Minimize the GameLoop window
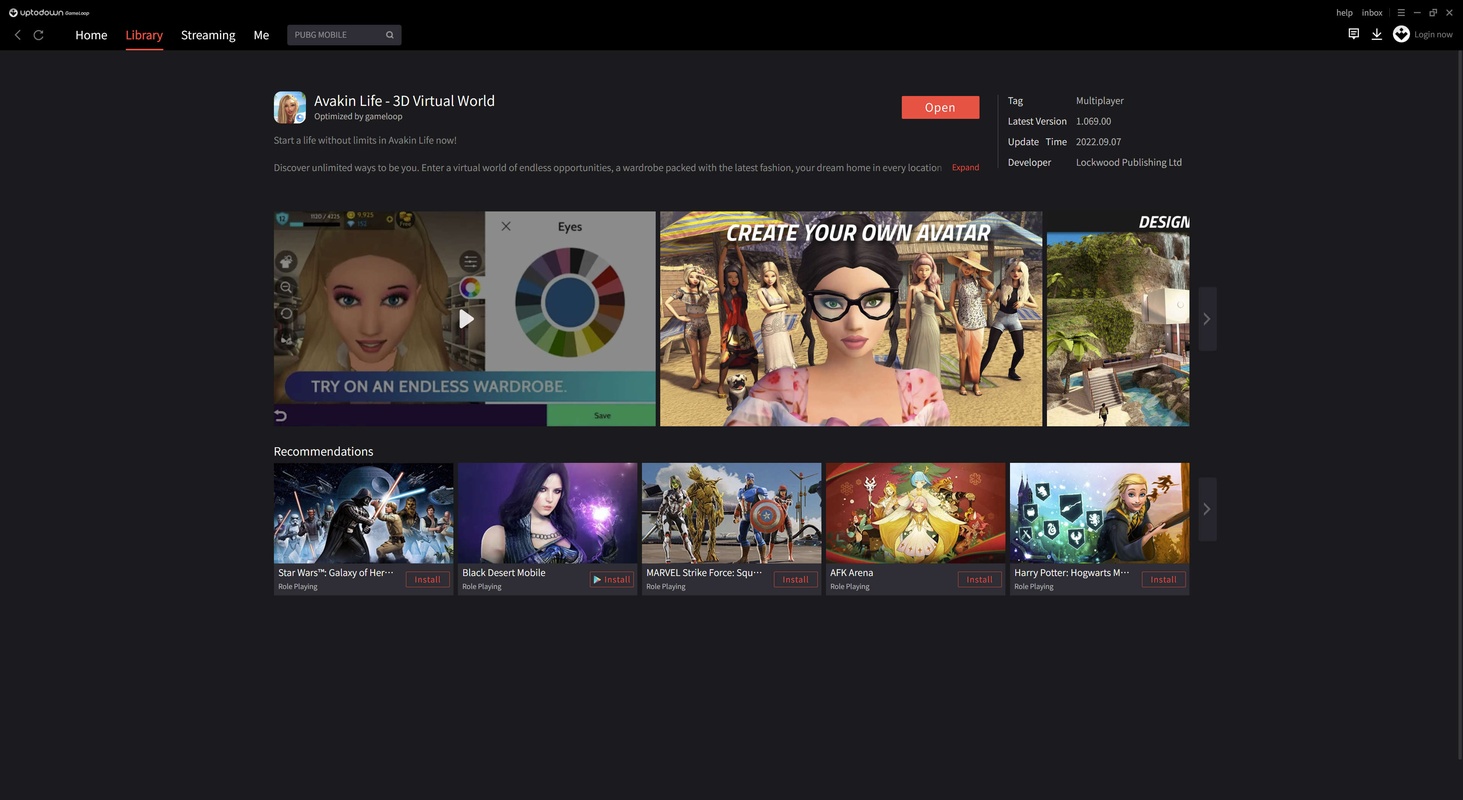The height and width of the screenshot is (800, 1463). click(x=1417, y=13)
